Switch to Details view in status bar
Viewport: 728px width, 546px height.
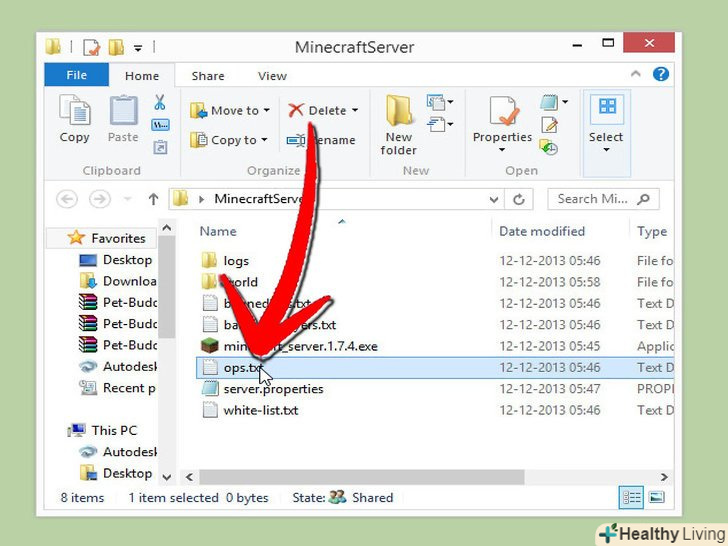click(631, 497)
